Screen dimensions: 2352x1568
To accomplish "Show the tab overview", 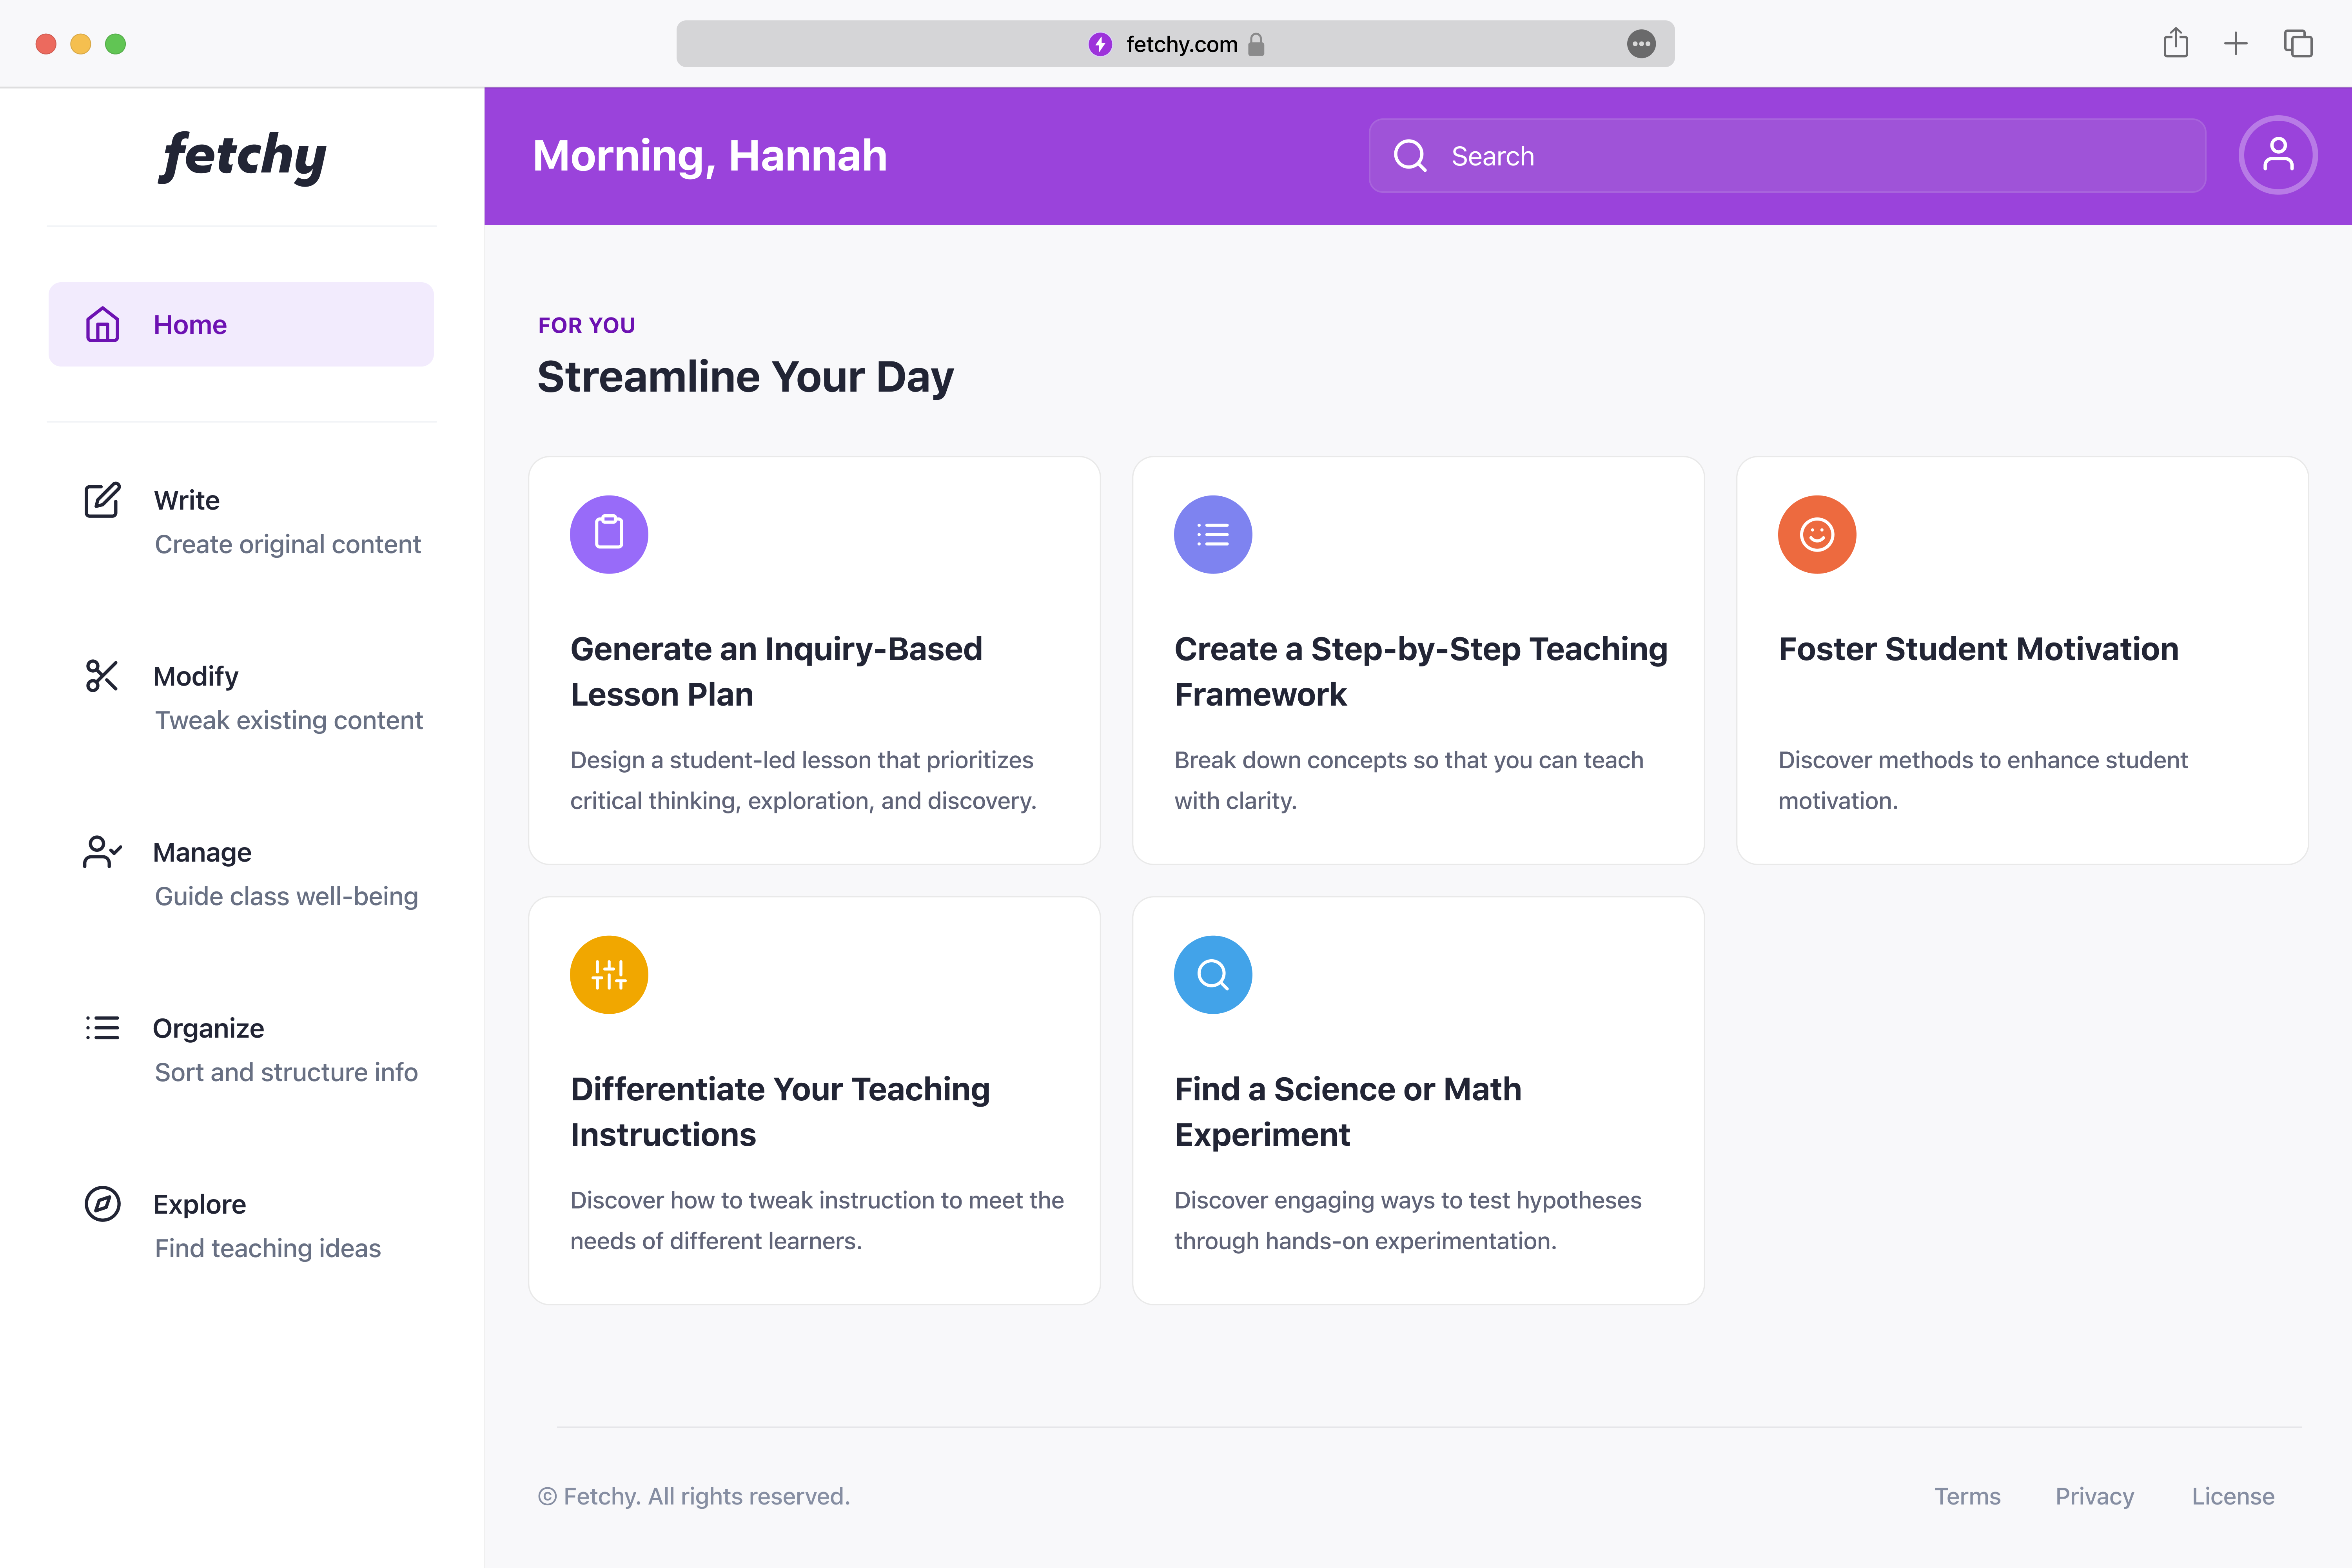I will 2297,44.
